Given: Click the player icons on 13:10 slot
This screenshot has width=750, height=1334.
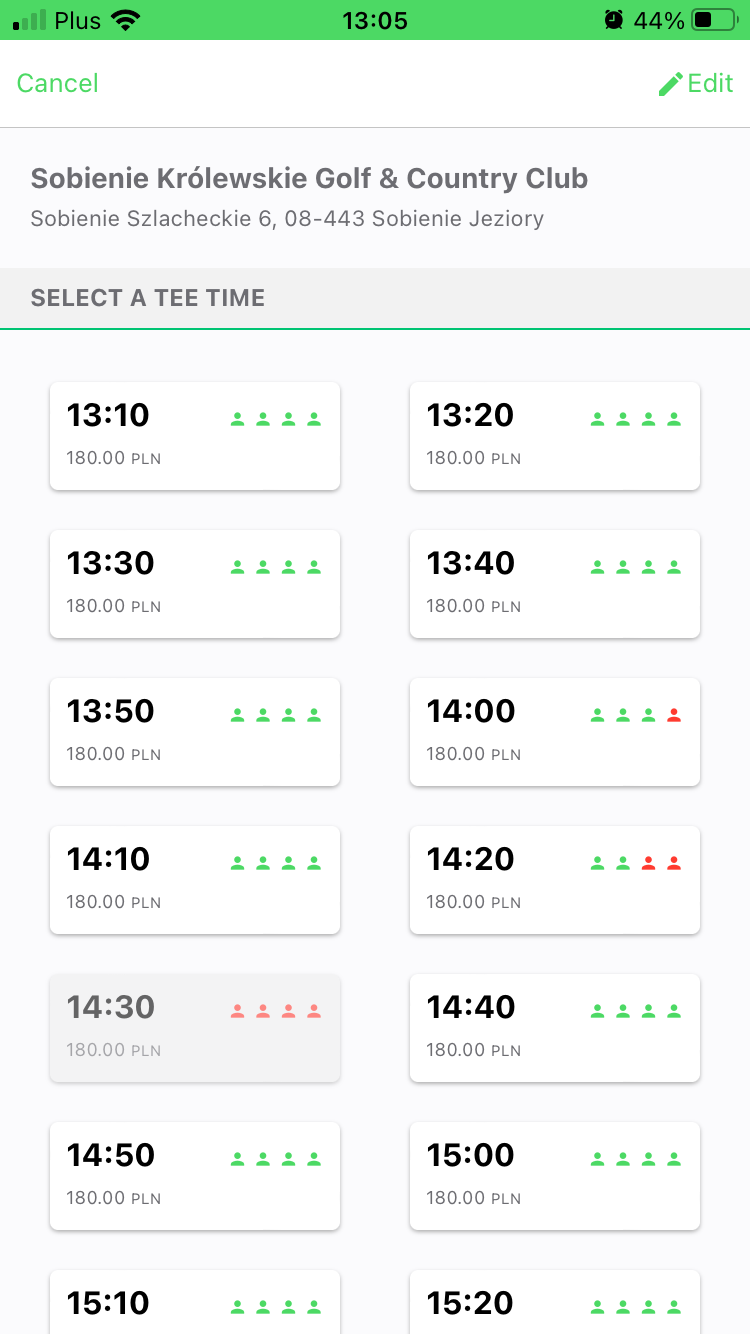Looking at the screenshot, I should (276, 419).
